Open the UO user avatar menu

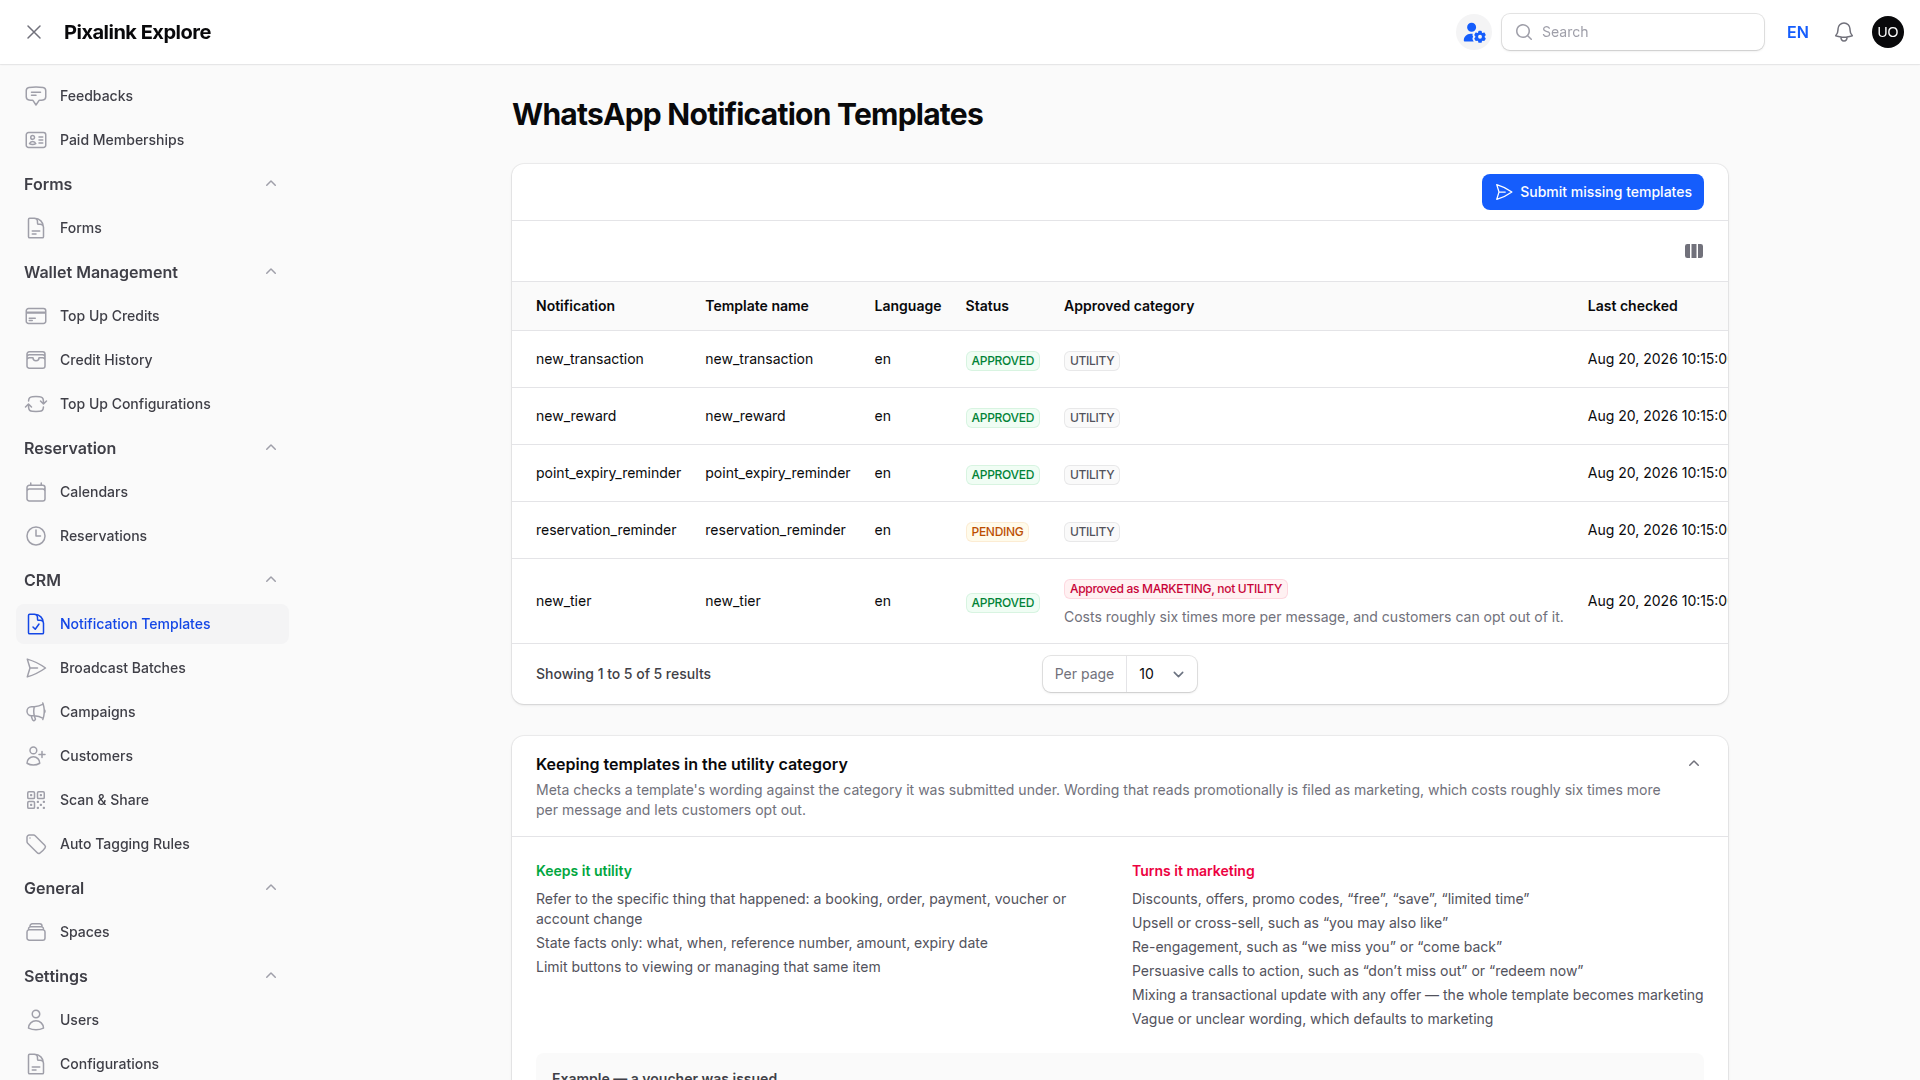pos(1888,32)
